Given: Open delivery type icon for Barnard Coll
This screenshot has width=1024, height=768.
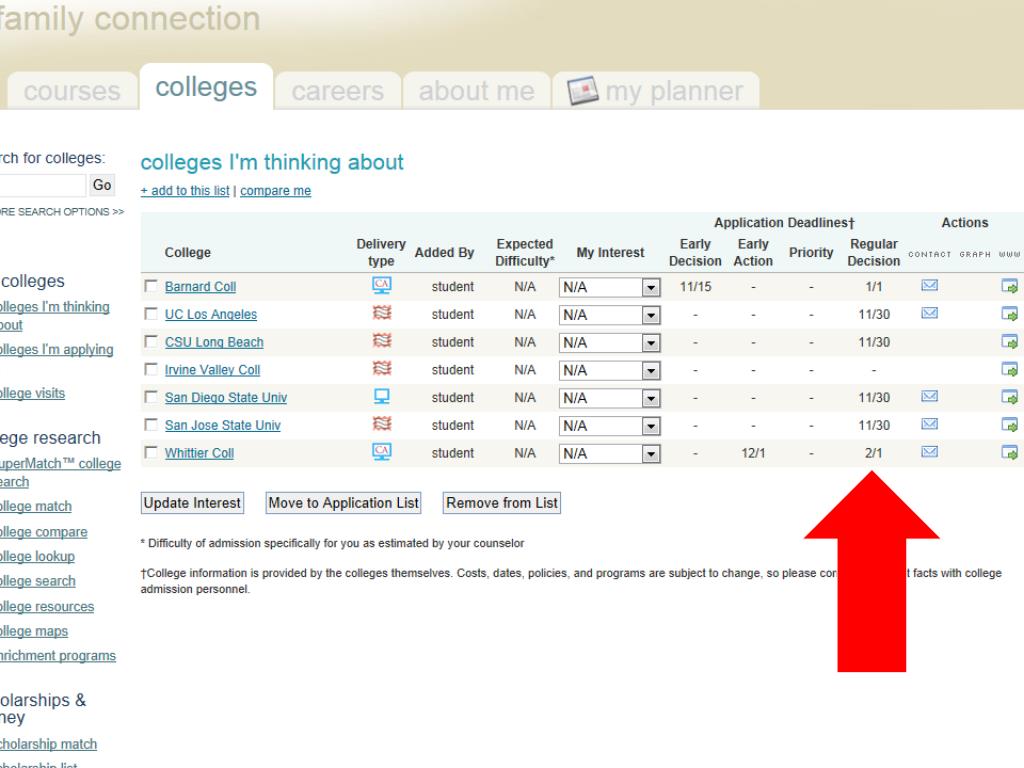Looking at the screenshot, I should (x=381, y=285).
